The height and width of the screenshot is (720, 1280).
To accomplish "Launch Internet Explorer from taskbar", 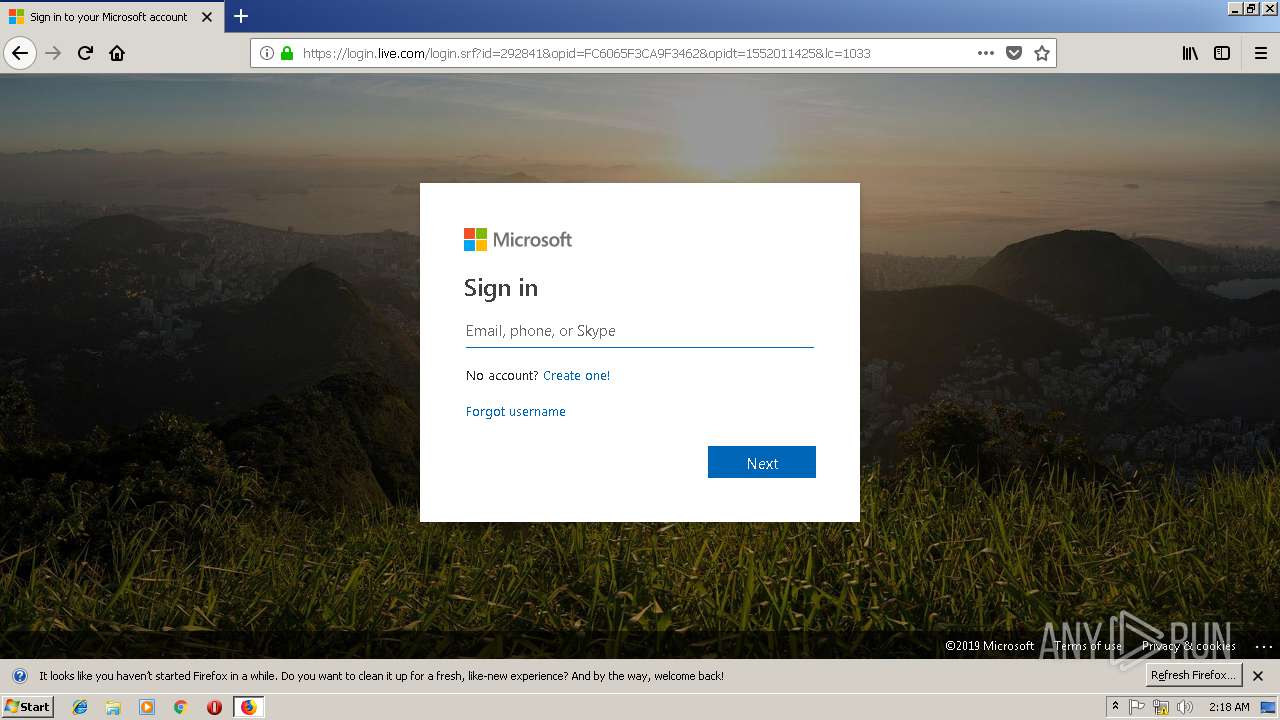I will tap(80, 707).
